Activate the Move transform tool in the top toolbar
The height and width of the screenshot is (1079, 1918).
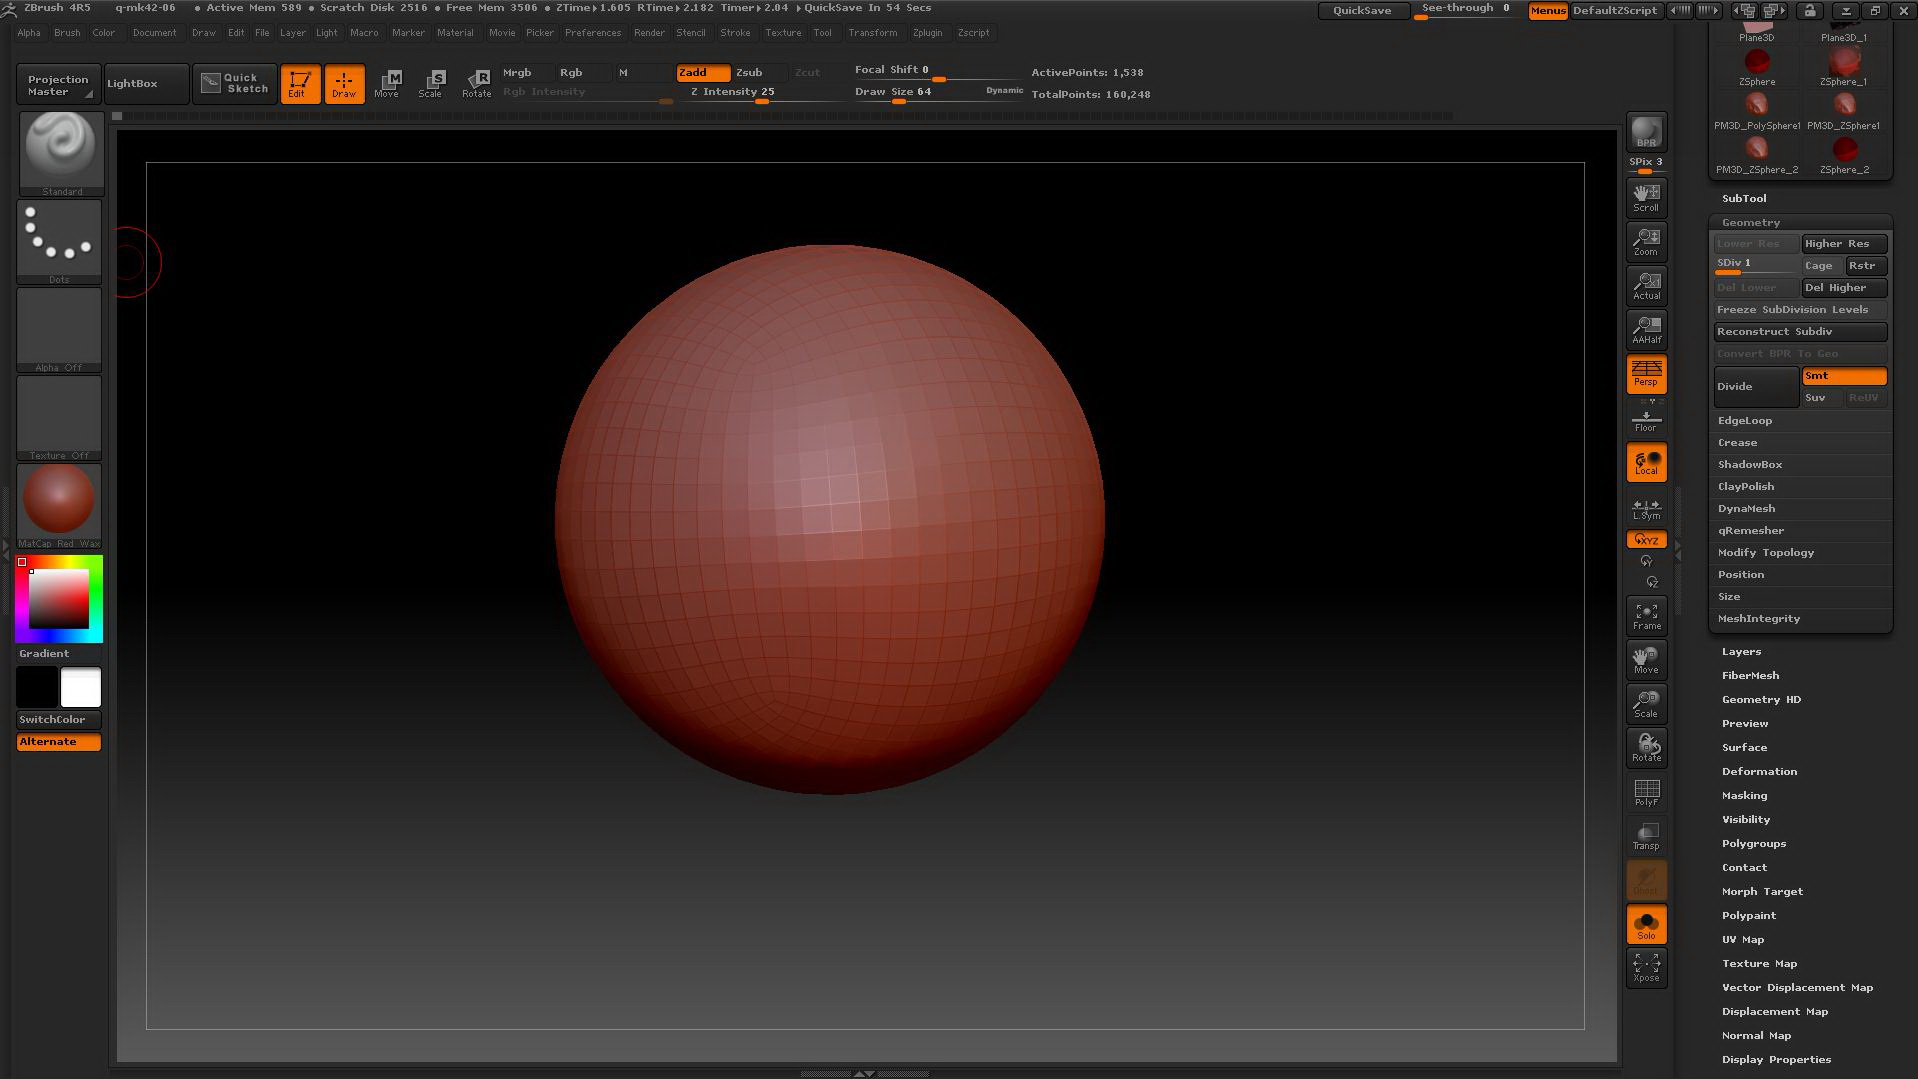point(388,84)
